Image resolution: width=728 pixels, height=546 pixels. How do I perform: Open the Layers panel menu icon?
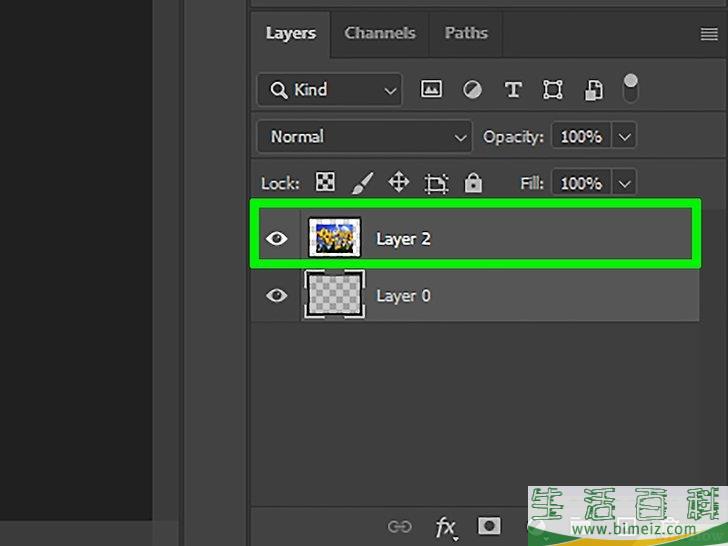click(709, 34)
